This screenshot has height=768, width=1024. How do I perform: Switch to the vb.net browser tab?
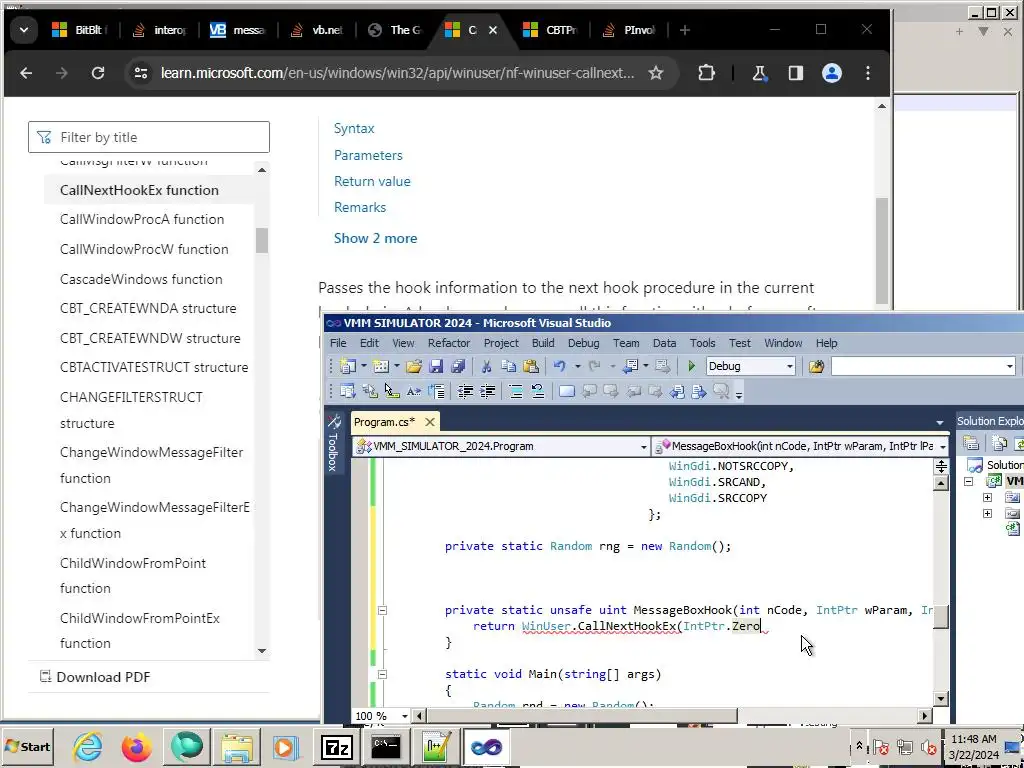(317, 30)
